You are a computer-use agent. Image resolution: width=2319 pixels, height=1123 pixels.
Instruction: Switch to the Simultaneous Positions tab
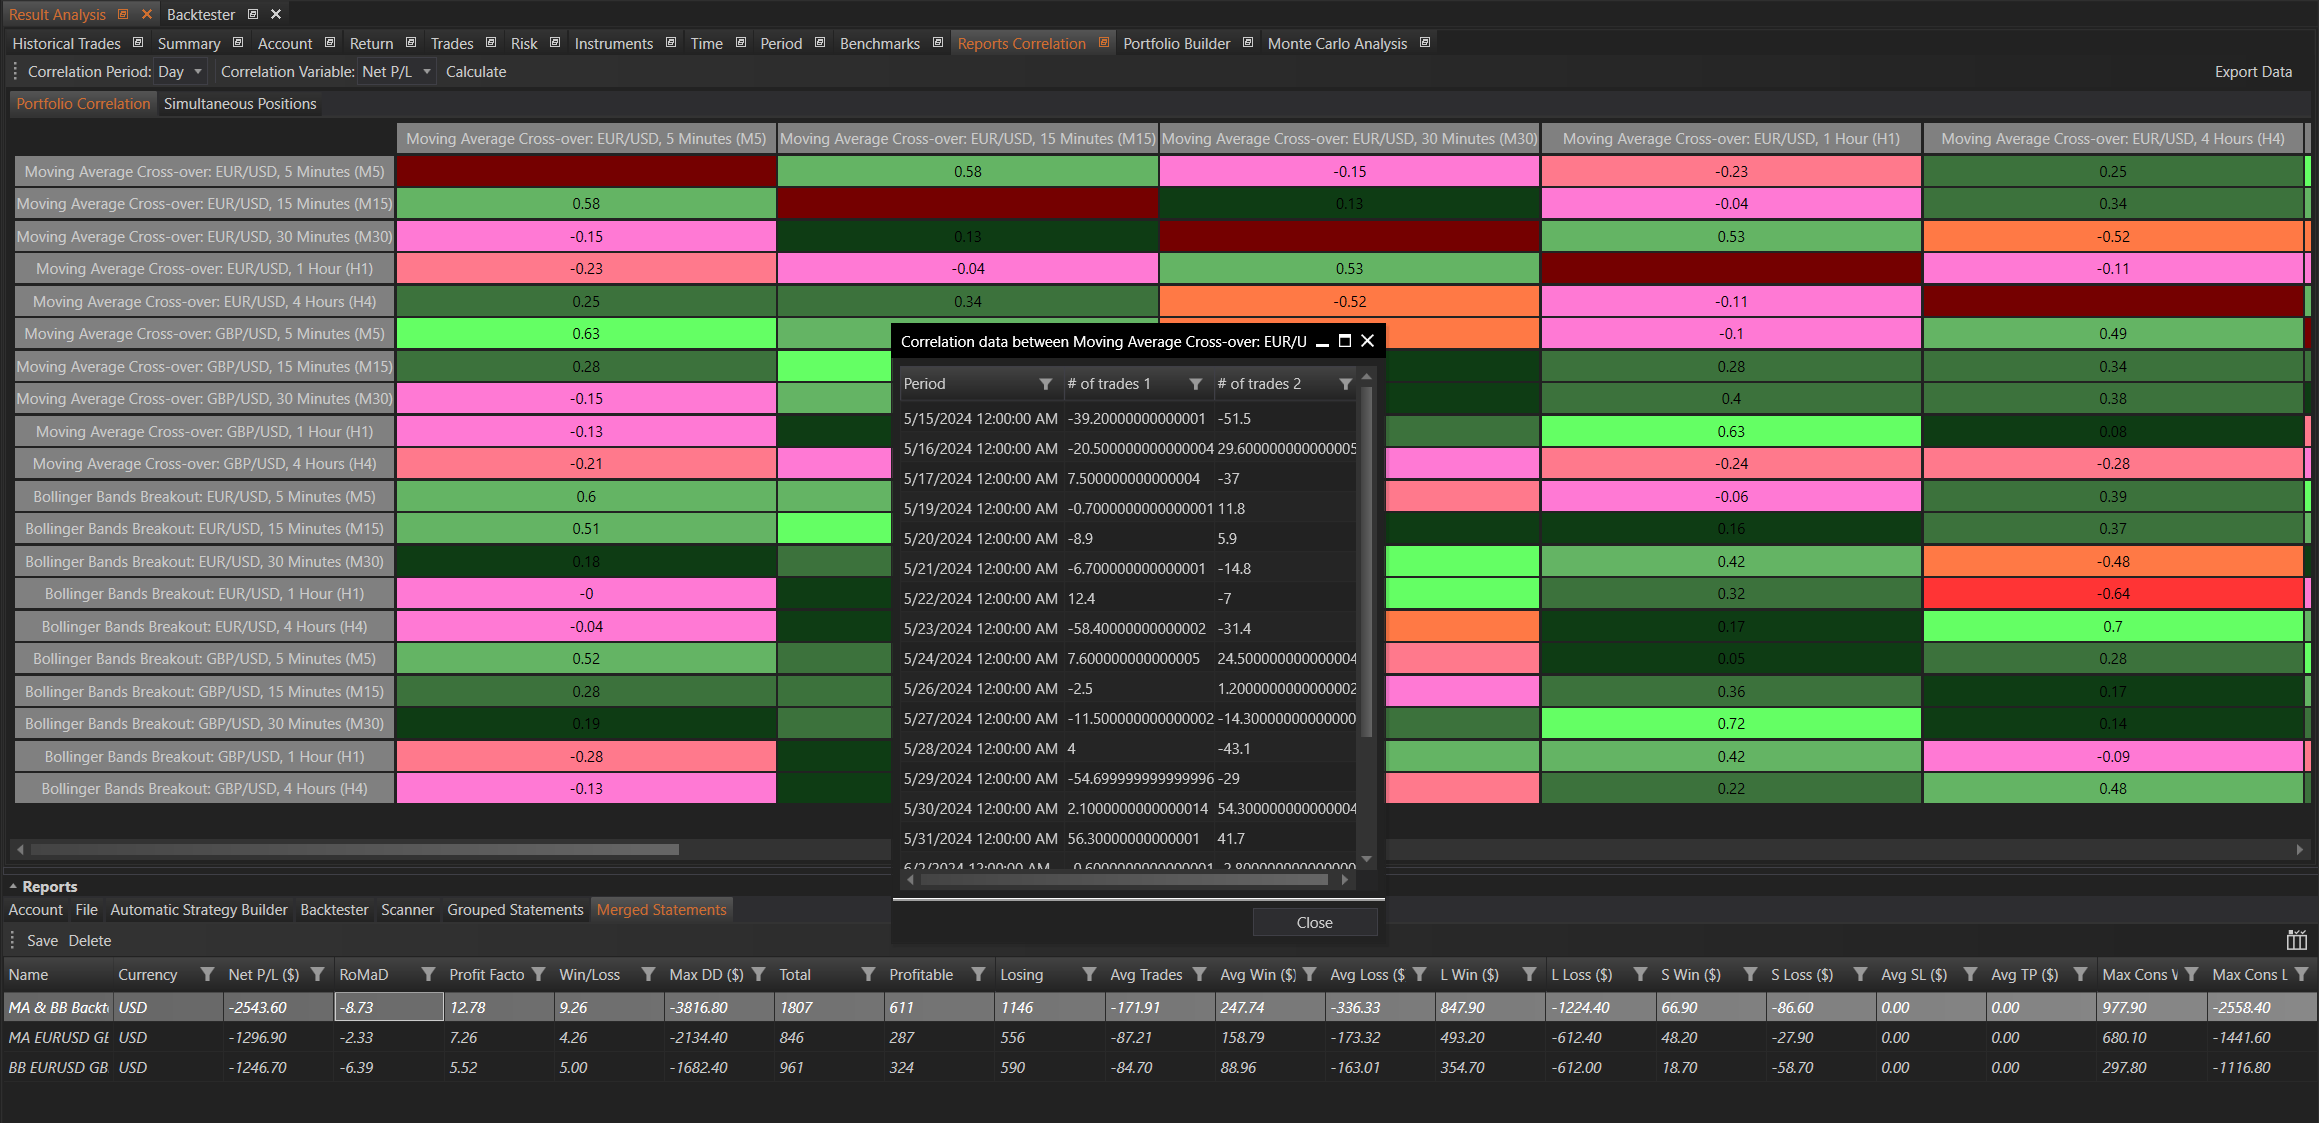[x=240, y=104]
